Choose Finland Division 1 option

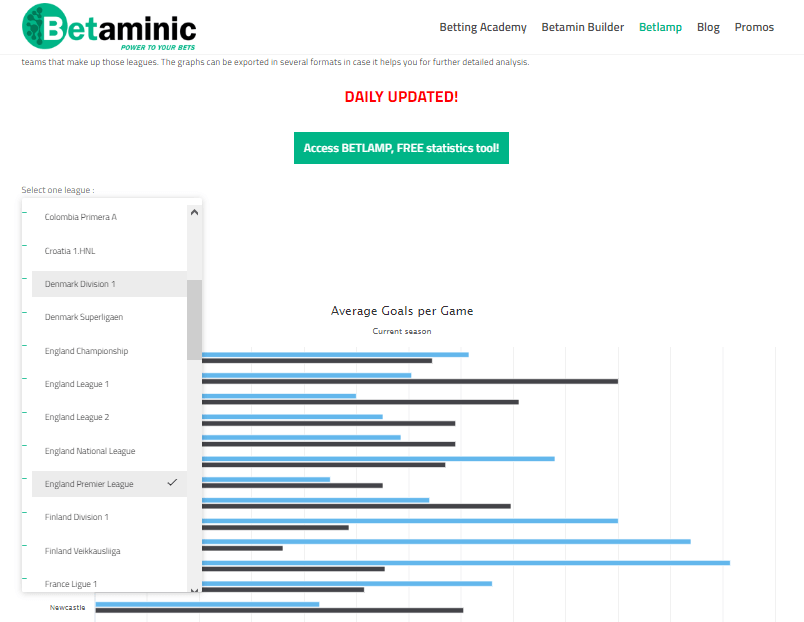[x=109, y=517]
